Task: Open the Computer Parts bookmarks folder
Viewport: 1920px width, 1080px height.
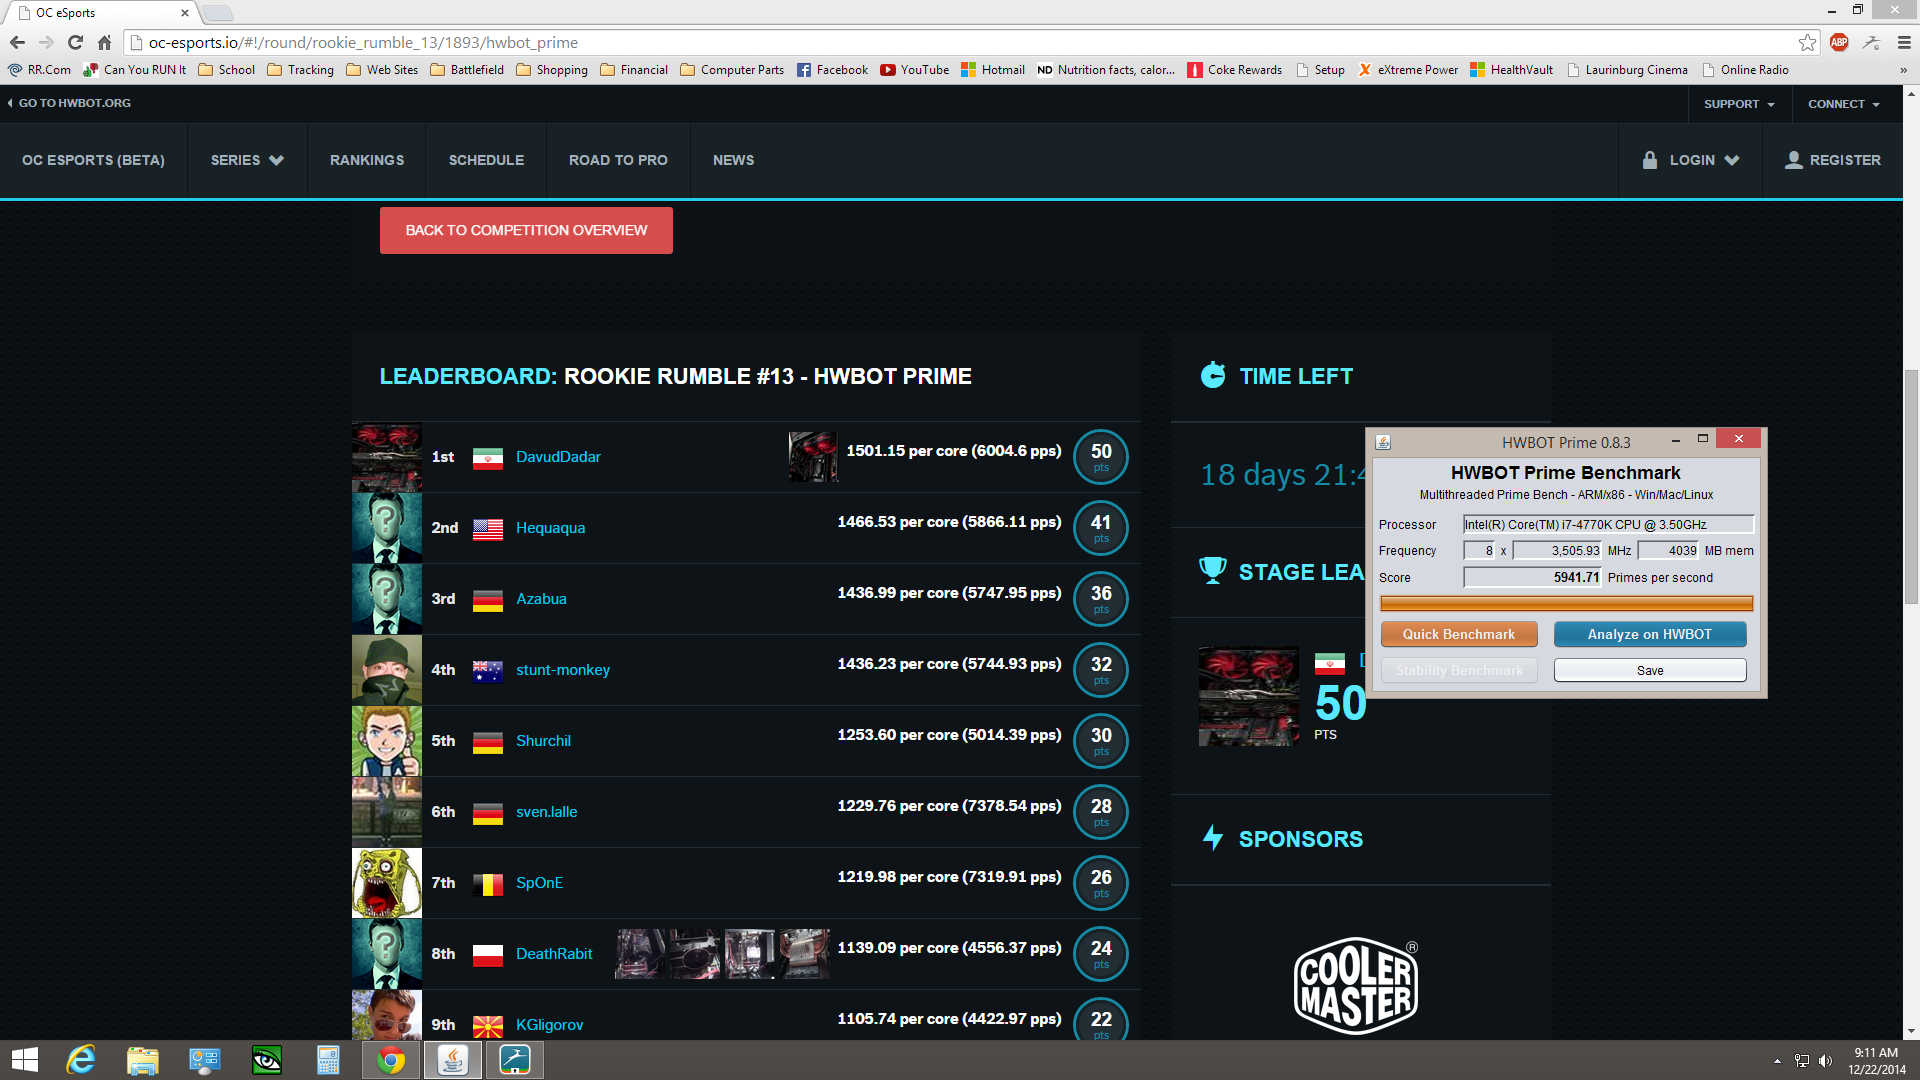Action: (732, 70)
